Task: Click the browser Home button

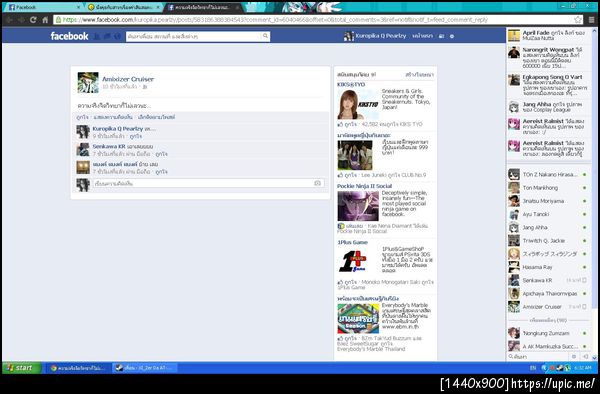Action: (x=45, y=20)
